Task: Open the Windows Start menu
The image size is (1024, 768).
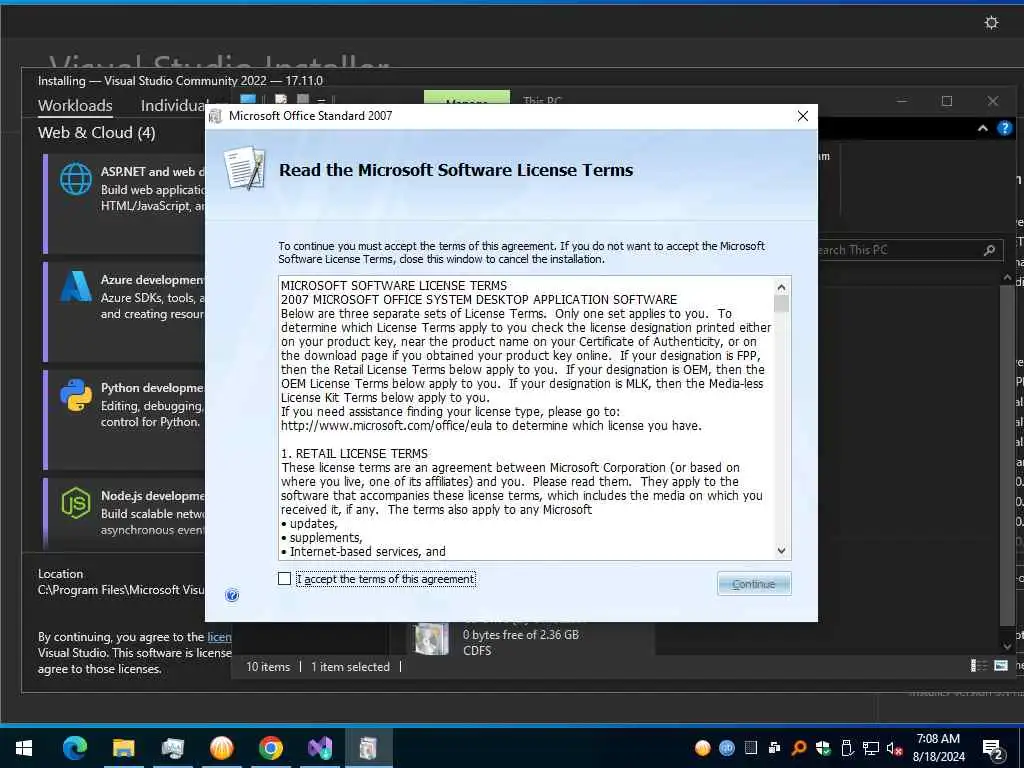Action: (x=24, y=748)
